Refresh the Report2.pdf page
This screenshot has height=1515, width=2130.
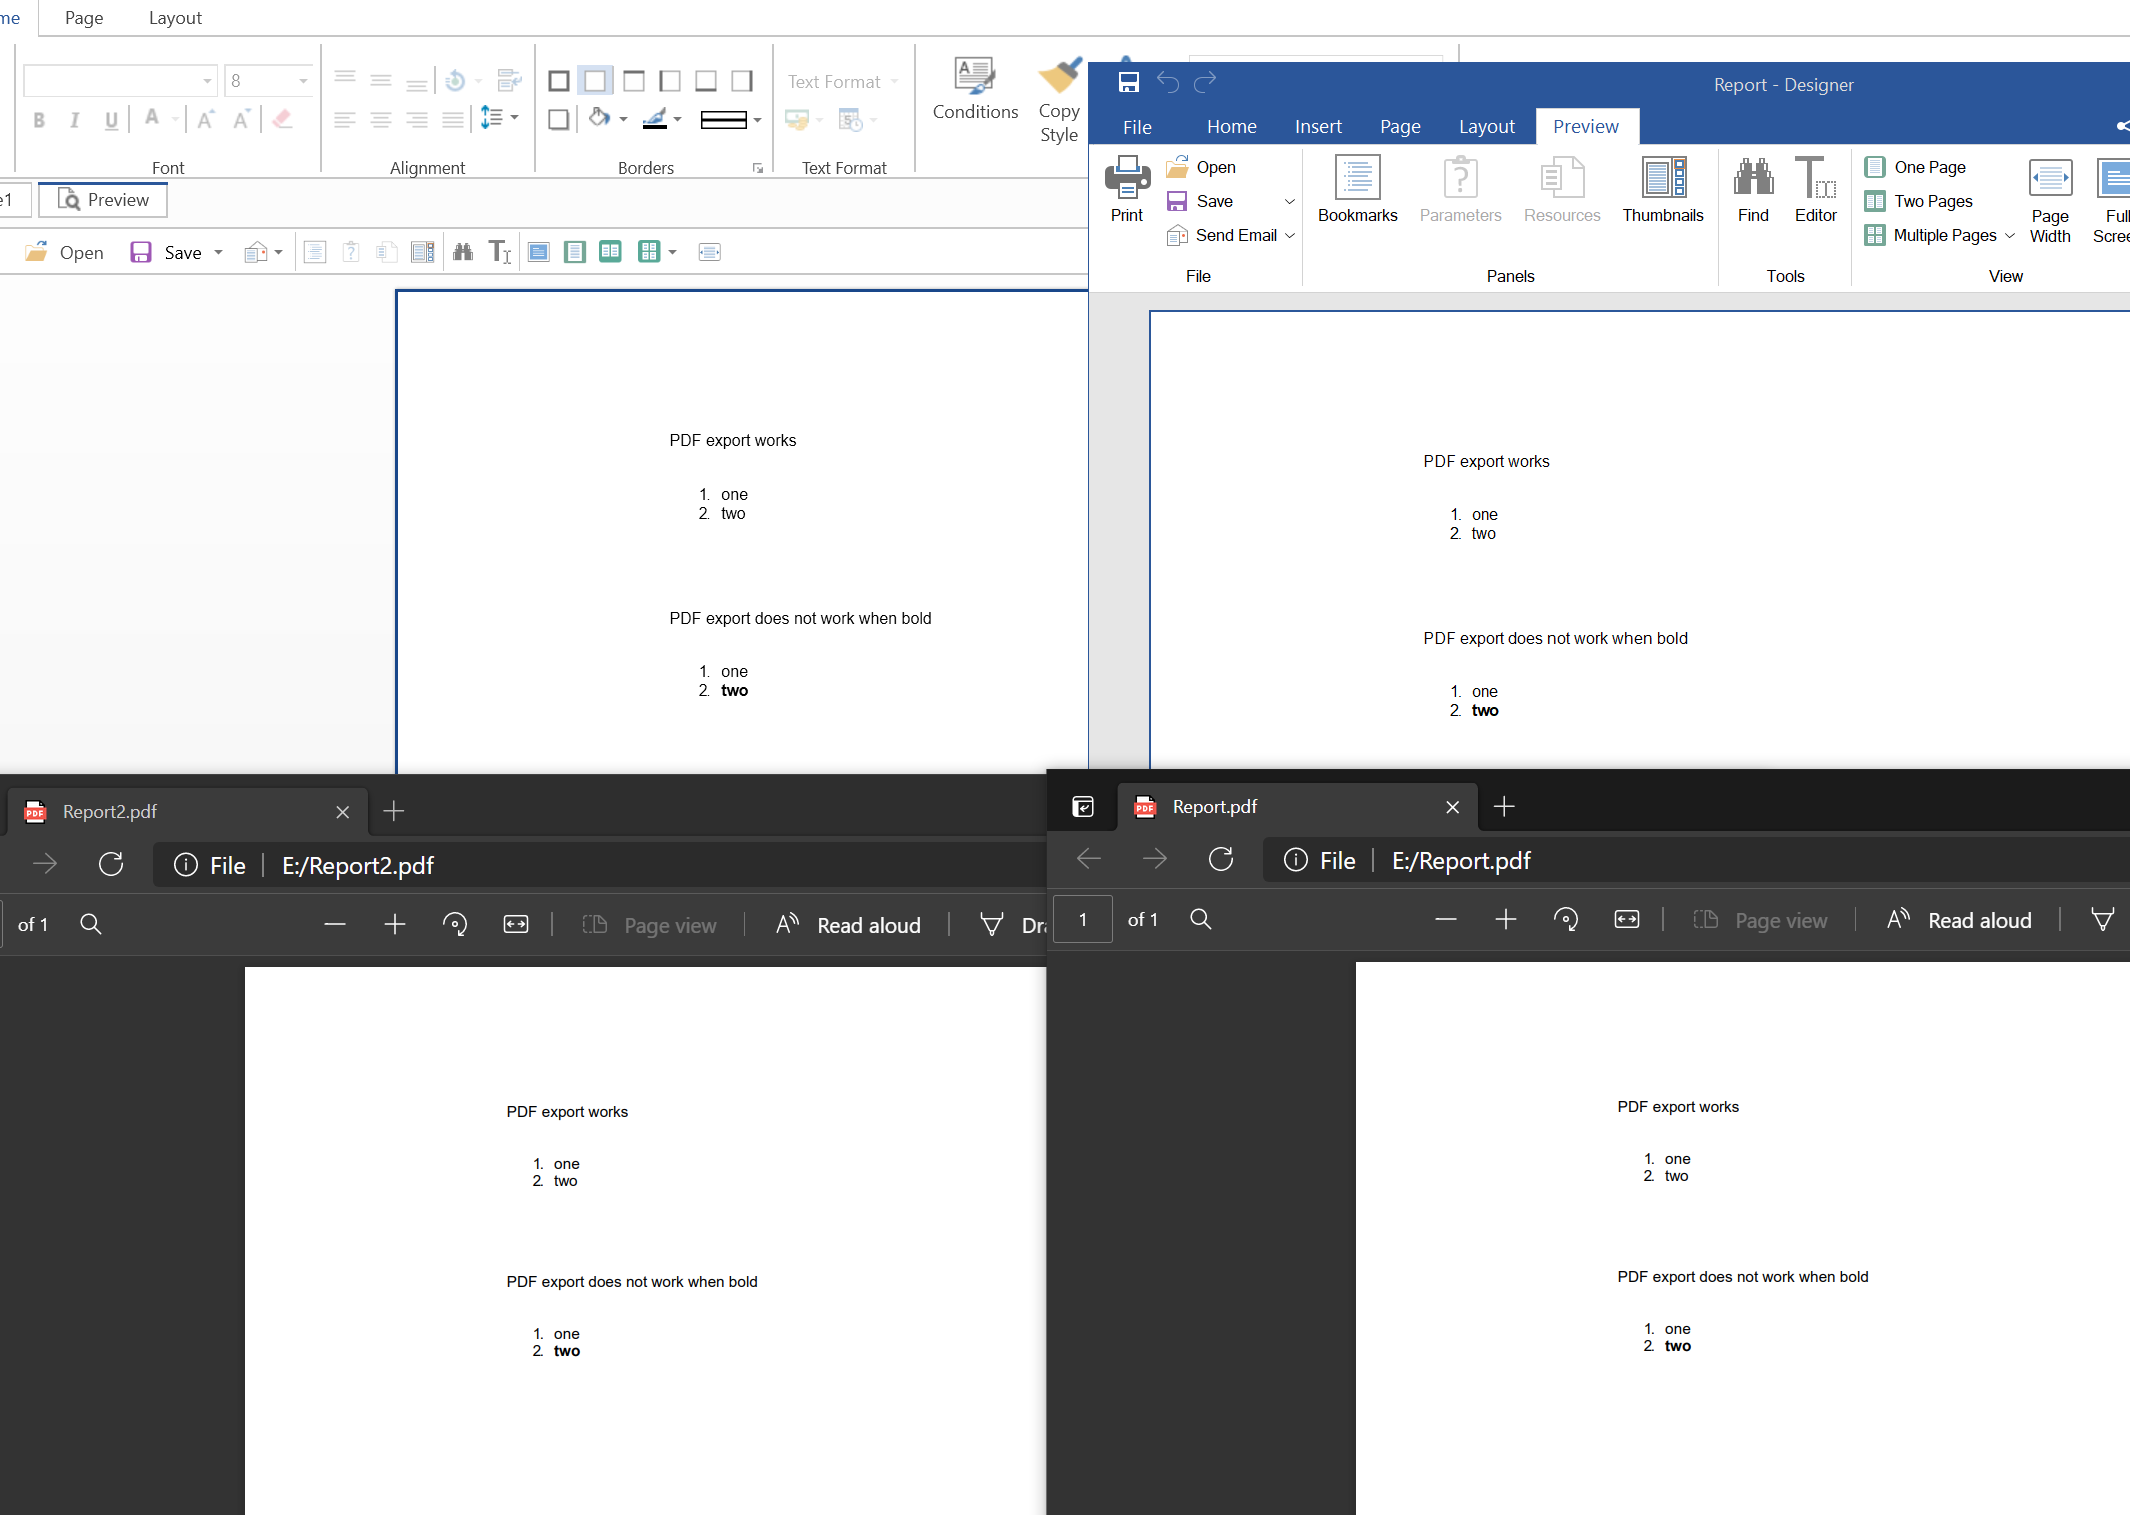111,864
